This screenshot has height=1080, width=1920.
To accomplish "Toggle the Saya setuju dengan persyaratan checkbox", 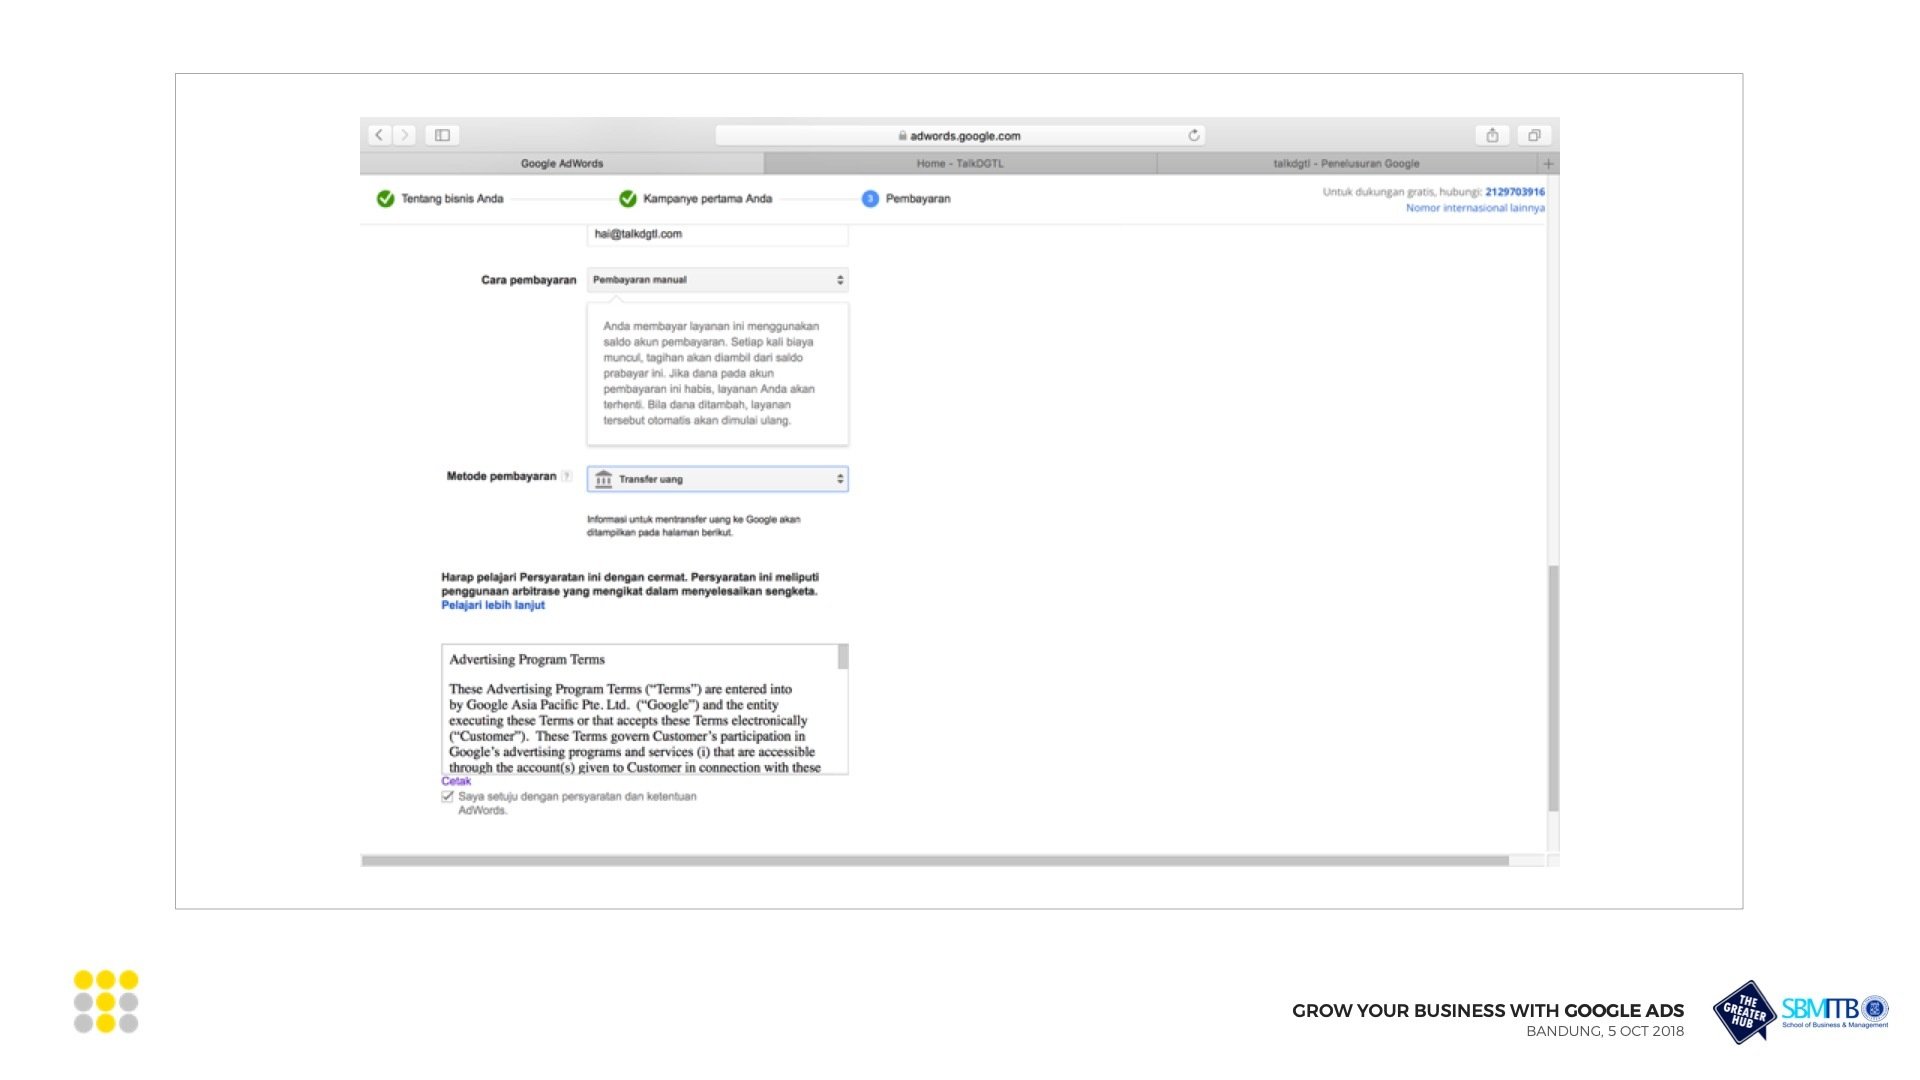I will pyautogui.click(x=447, y=797).
